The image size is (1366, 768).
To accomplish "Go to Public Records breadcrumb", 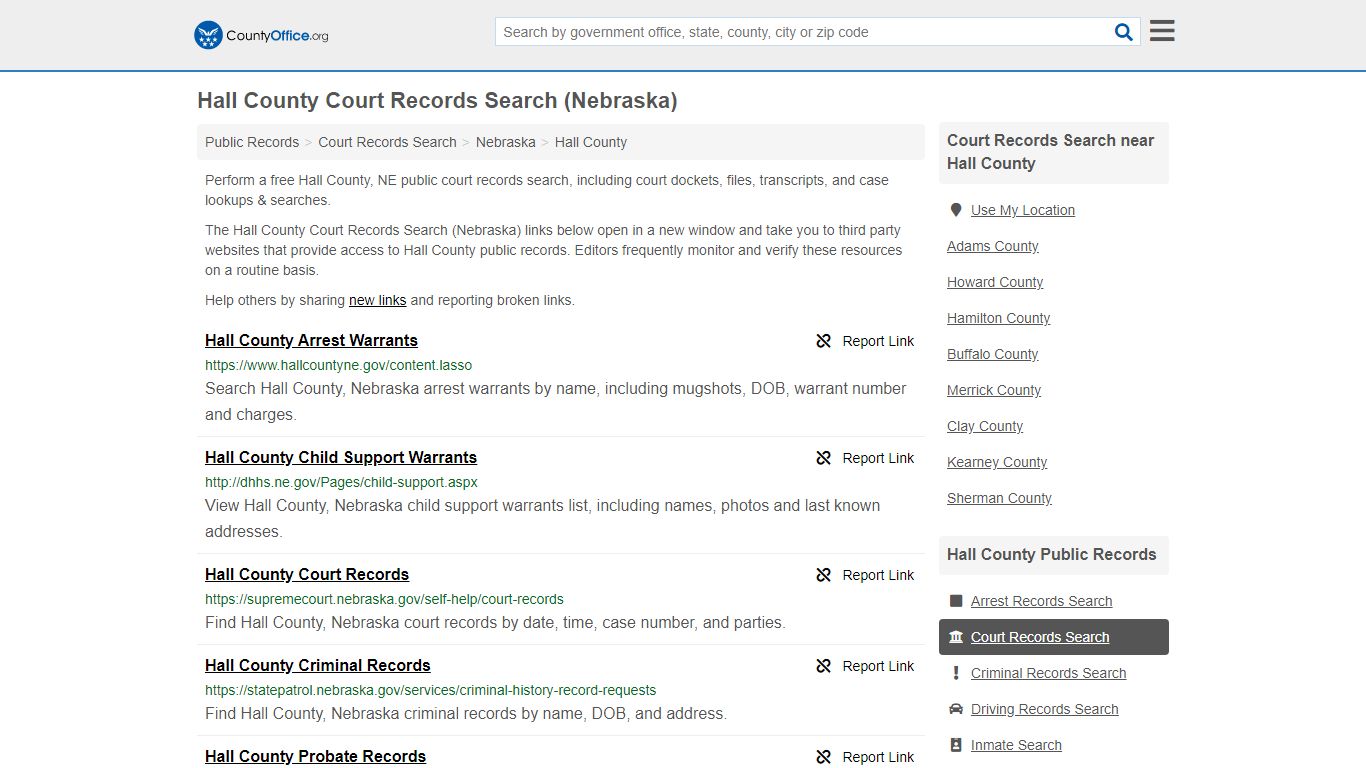I will (252, 142).
